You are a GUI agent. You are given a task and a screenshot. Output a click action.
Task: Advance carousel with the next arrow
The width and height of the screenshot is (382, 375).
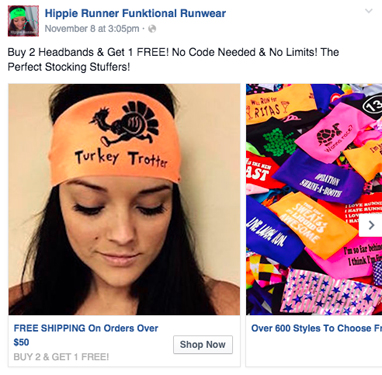(x=371, y=225)
